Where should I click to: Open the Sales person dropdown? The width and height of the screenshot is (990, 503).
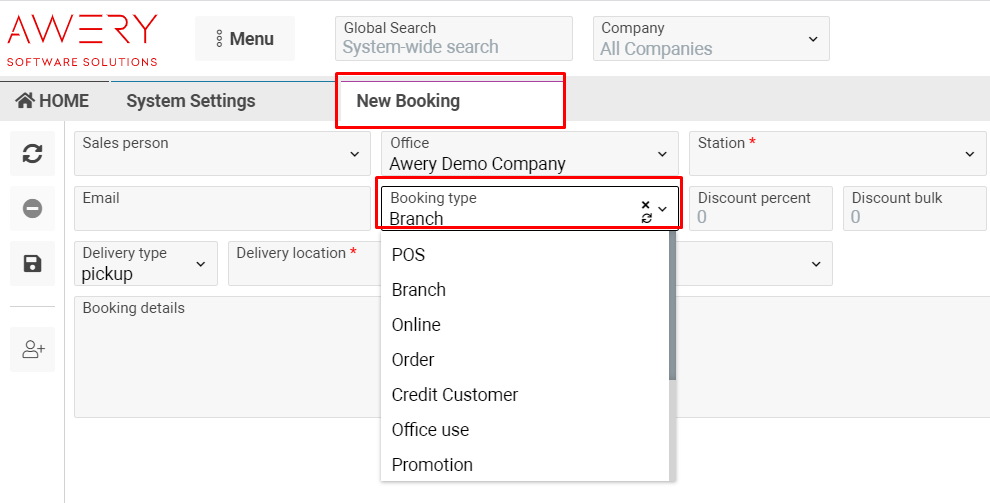(x=221, y=153)
